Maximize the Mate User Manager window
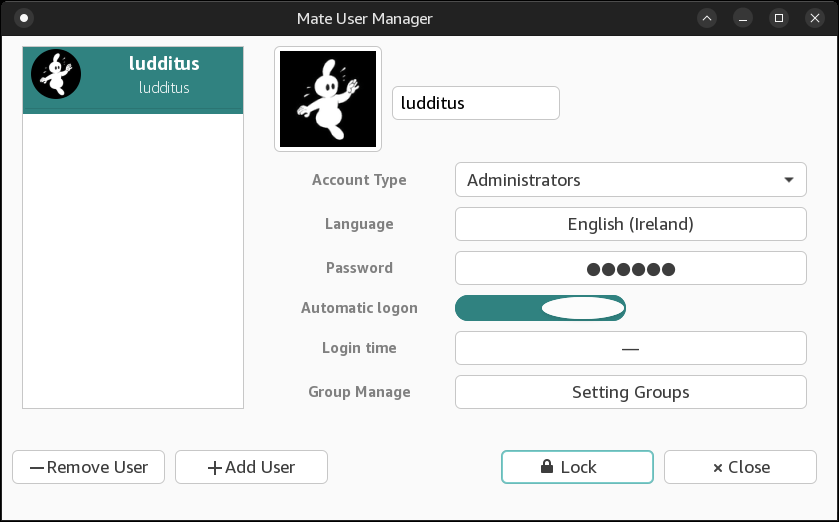 click(x=778, y=18)
